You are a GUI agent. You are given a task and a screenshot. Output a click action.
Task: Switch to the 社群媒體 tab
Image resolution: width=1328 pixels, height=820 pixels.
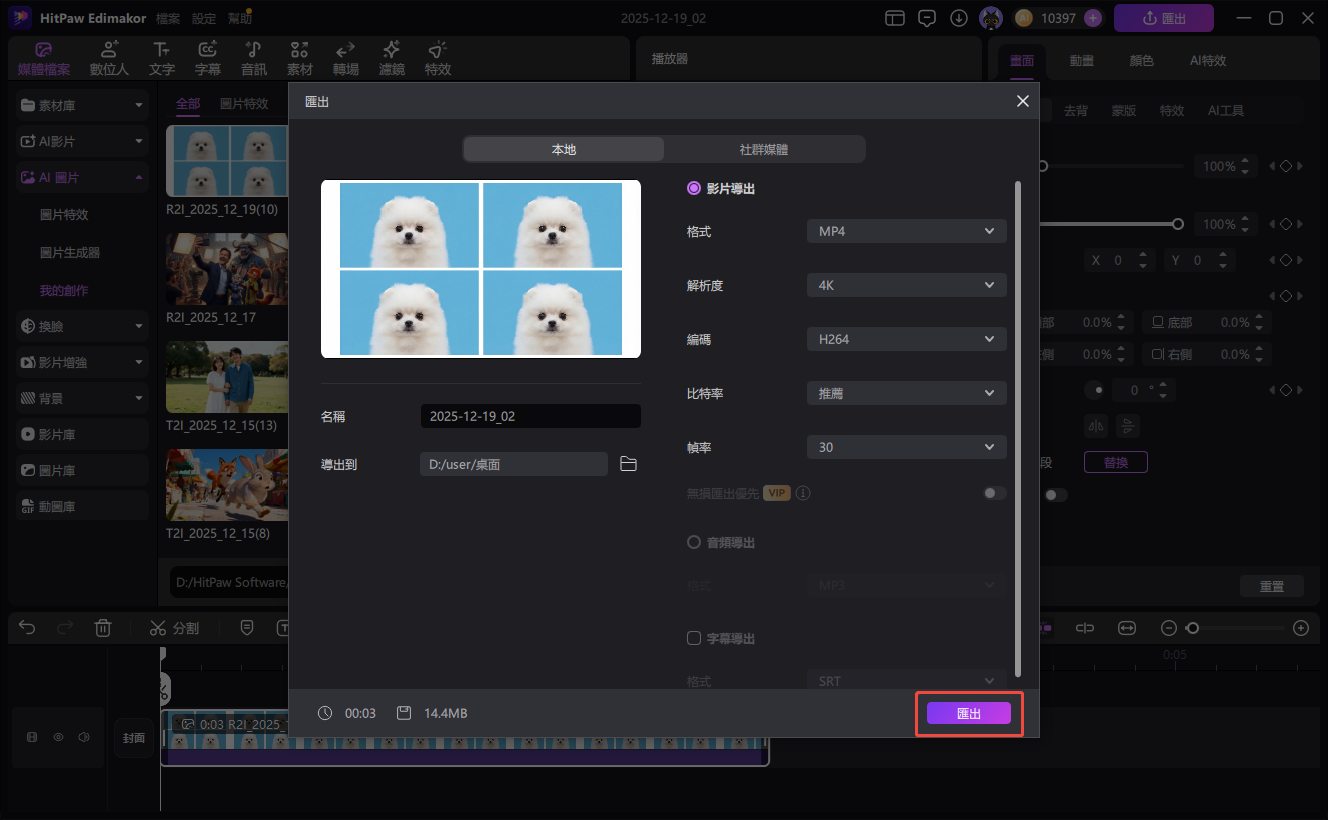[764, 149]
